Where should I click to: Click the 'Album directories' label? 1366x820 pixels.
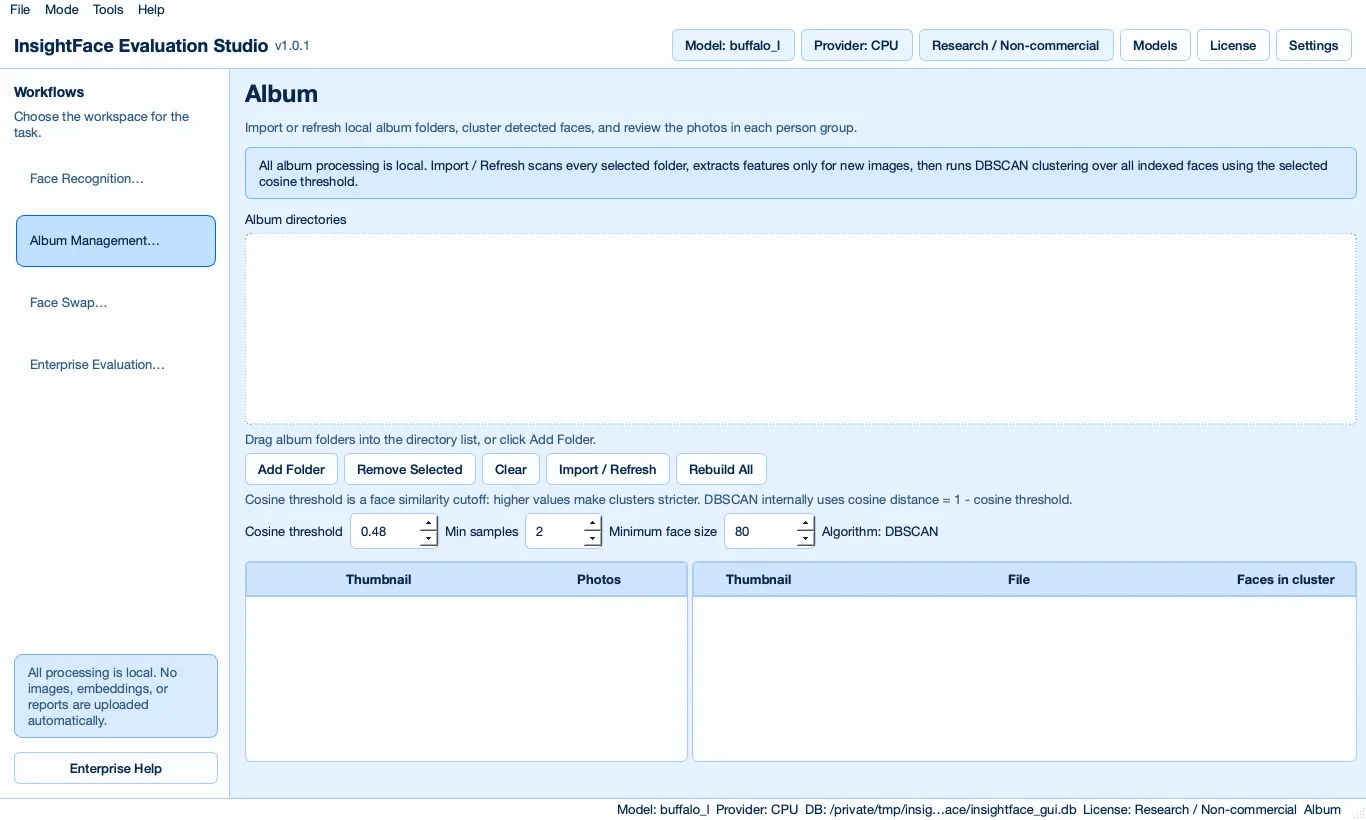(x=296, y=219)
